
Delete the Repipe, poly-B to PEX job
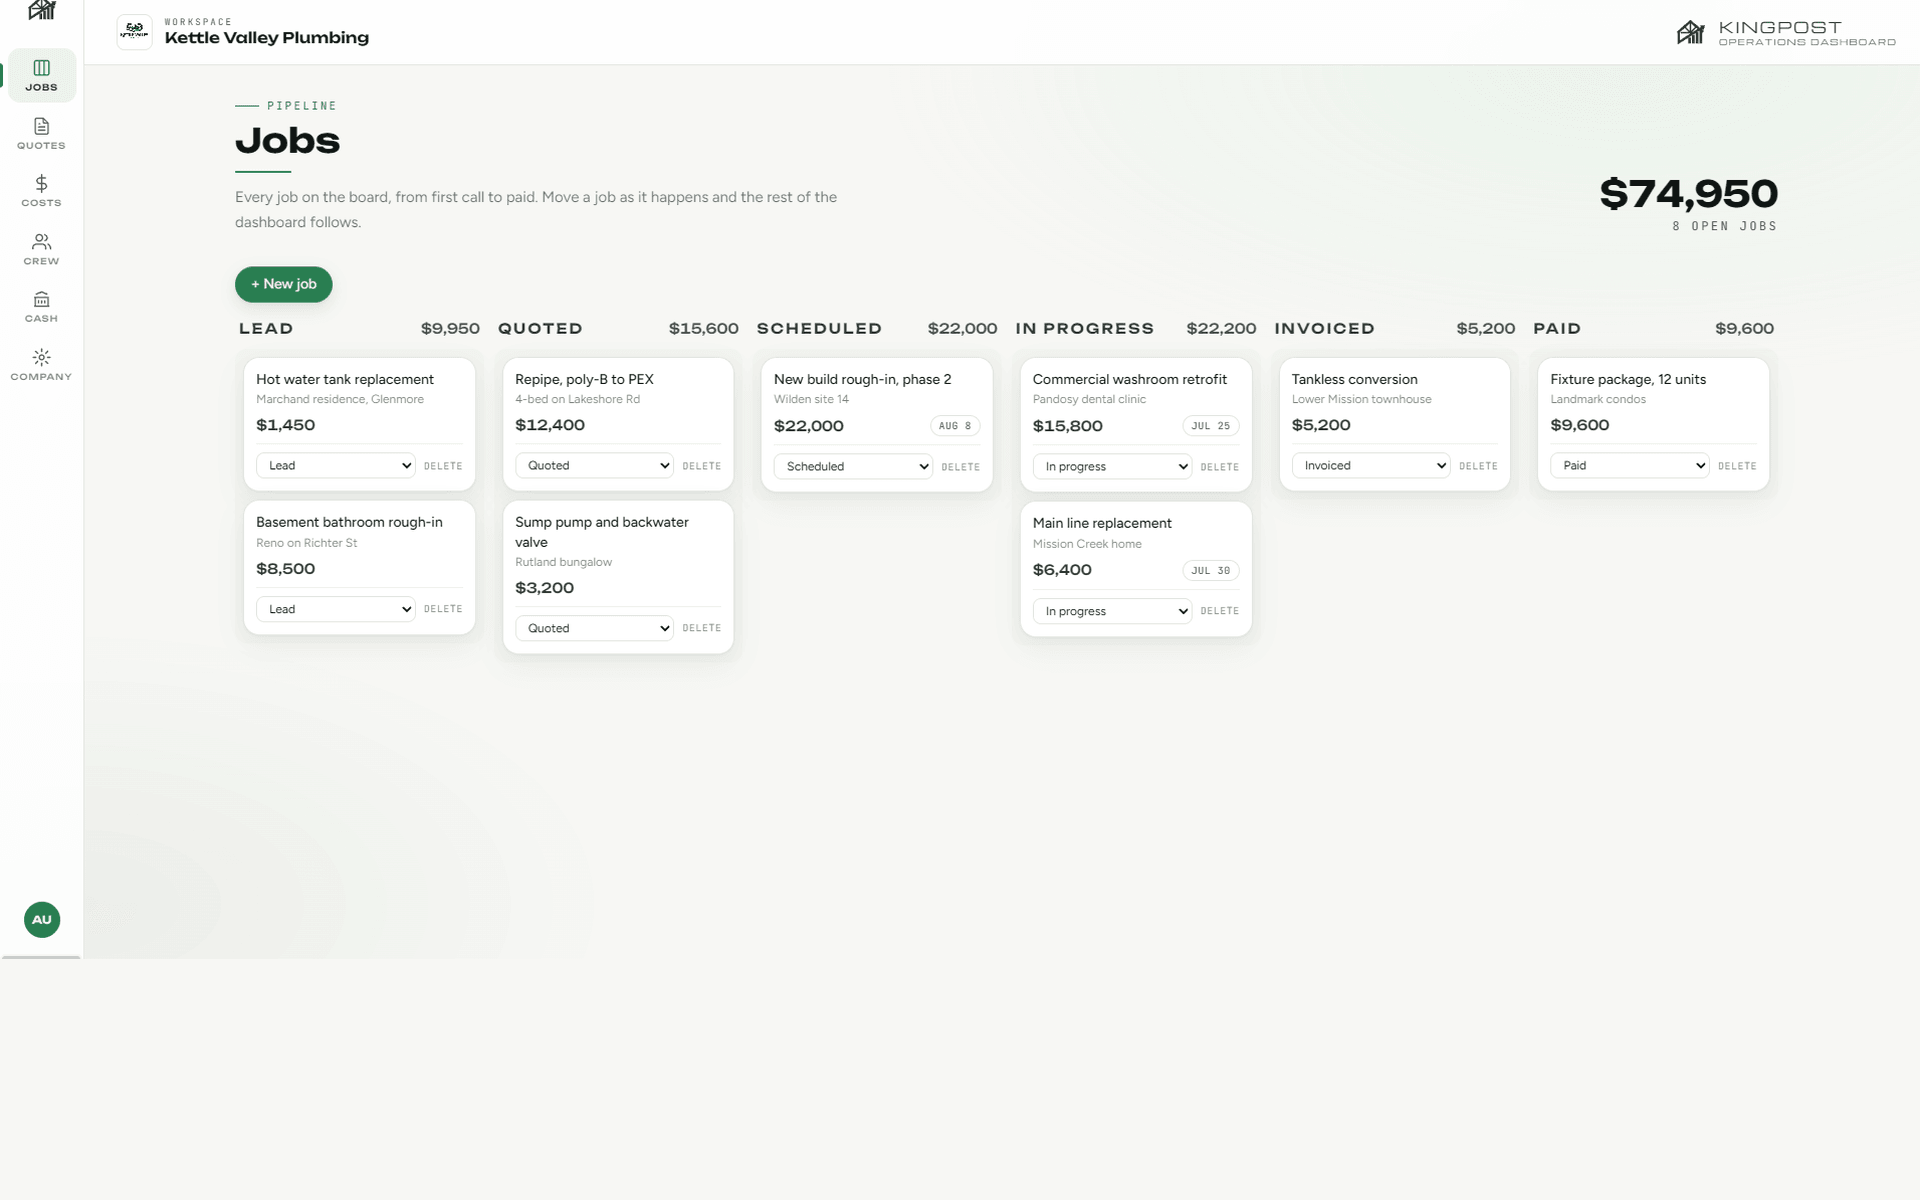coord(702,466)
